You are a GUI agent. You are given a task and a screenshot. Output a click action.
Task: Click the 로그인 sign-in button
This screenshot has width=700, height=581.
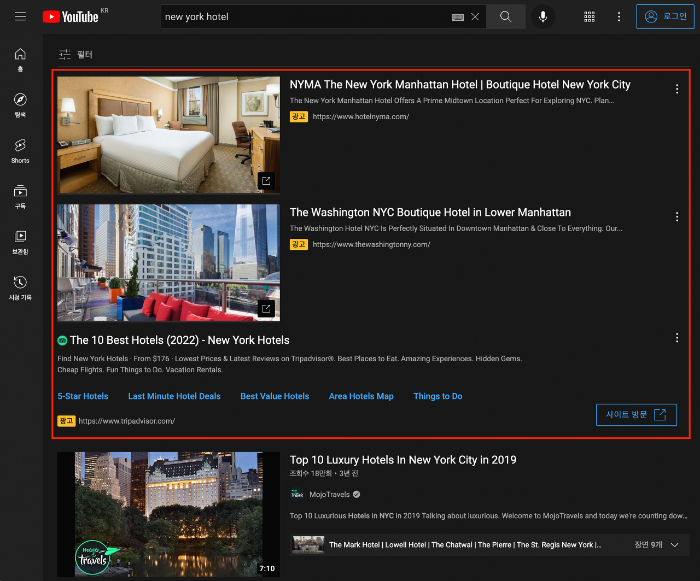(x=665, y=17)
